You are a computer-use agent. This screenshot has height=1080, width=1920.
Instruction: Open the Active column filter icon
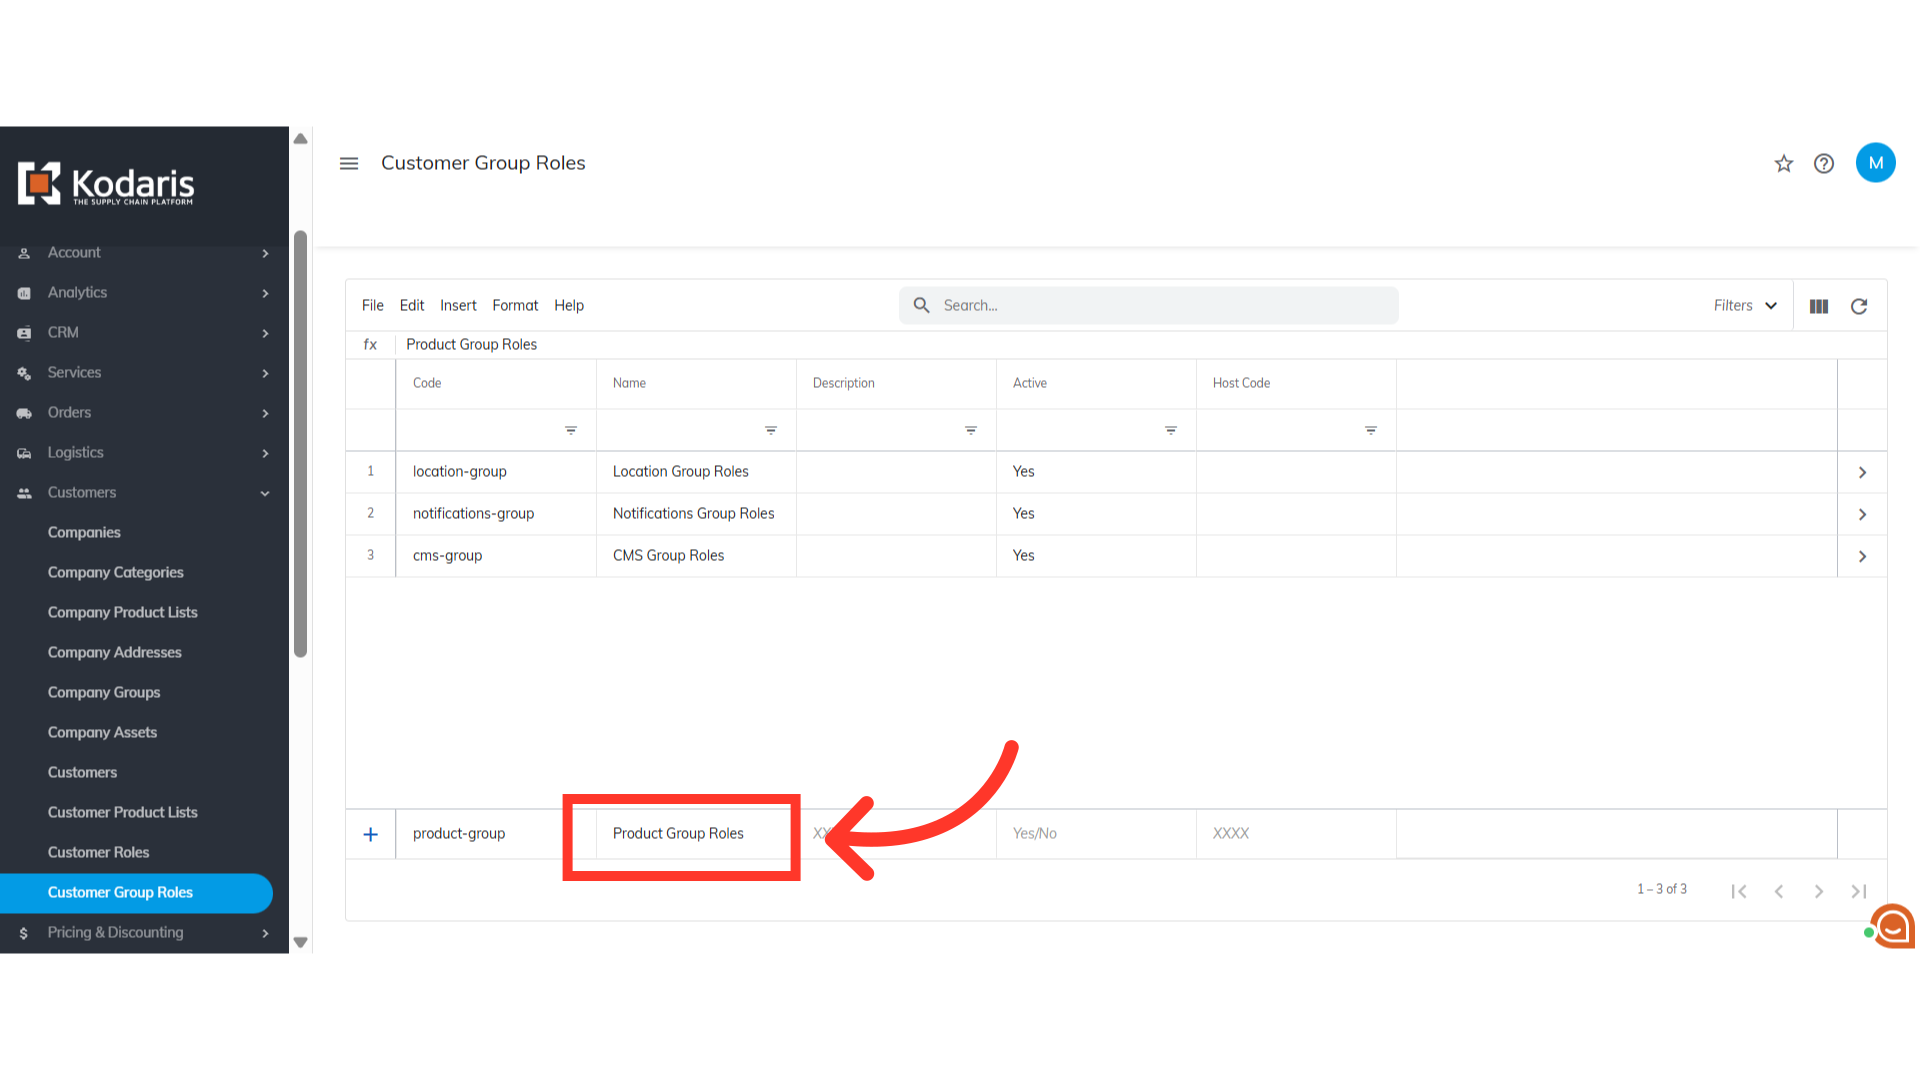tap(1170, 430)
